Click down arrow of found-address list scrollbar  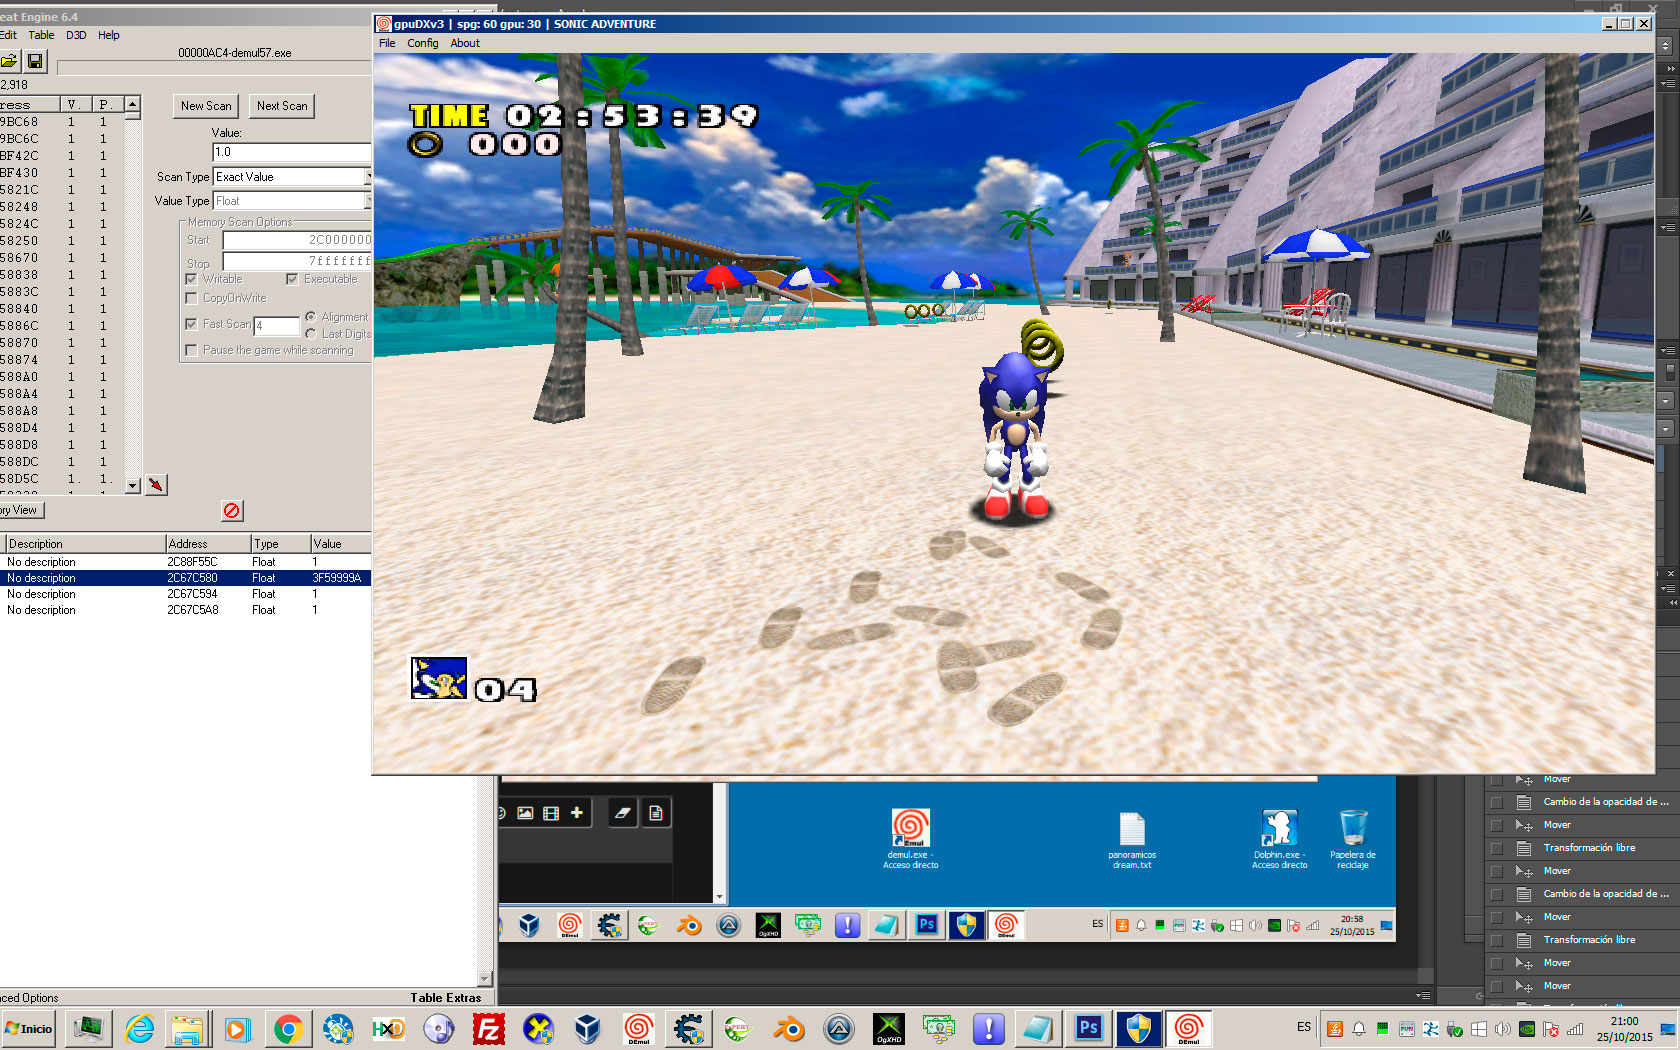[133, 486]
